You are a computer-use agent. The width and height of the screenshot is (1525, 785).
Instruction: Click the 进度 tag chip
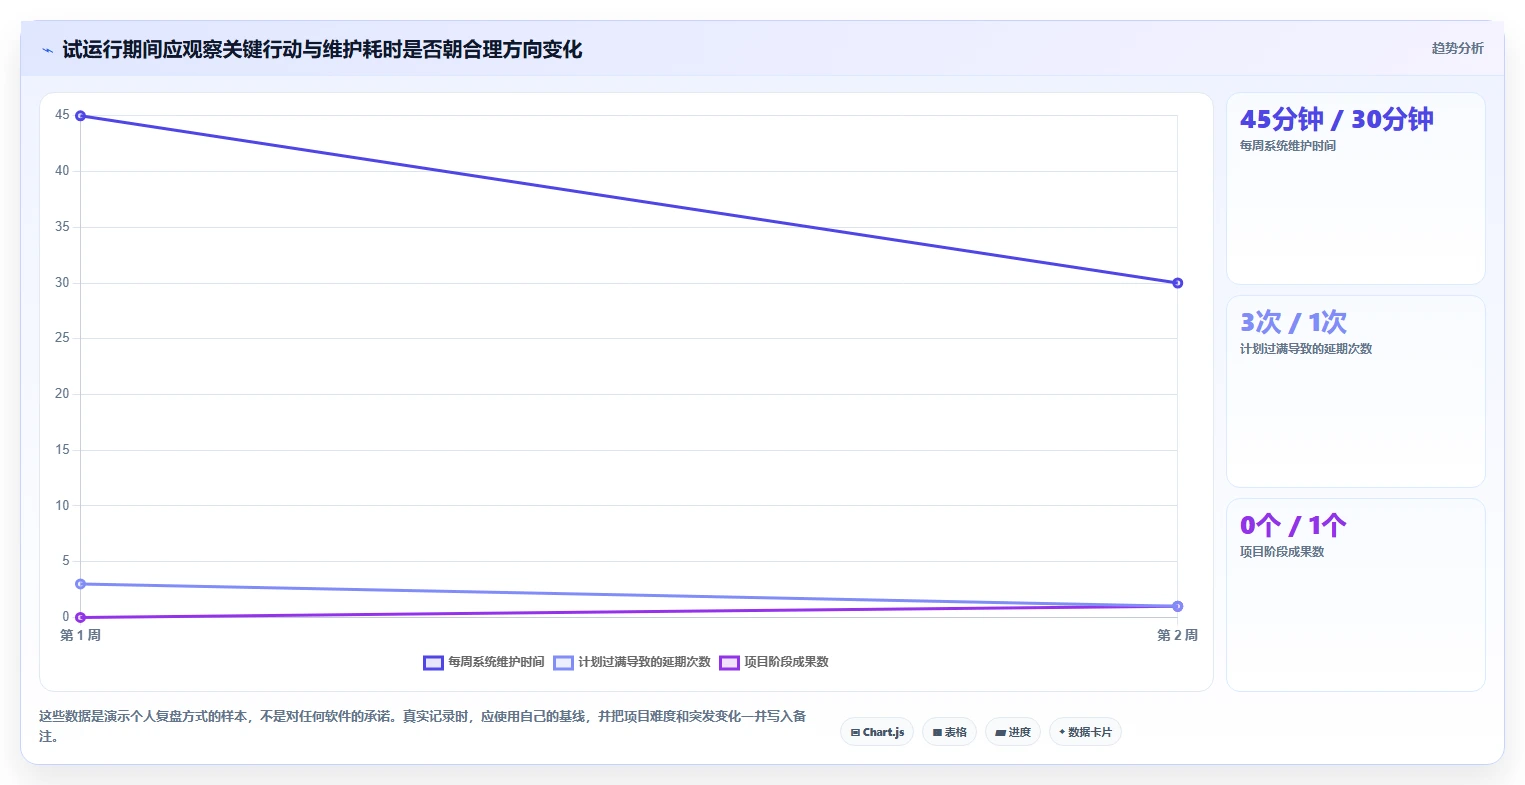pos(1013,732)
